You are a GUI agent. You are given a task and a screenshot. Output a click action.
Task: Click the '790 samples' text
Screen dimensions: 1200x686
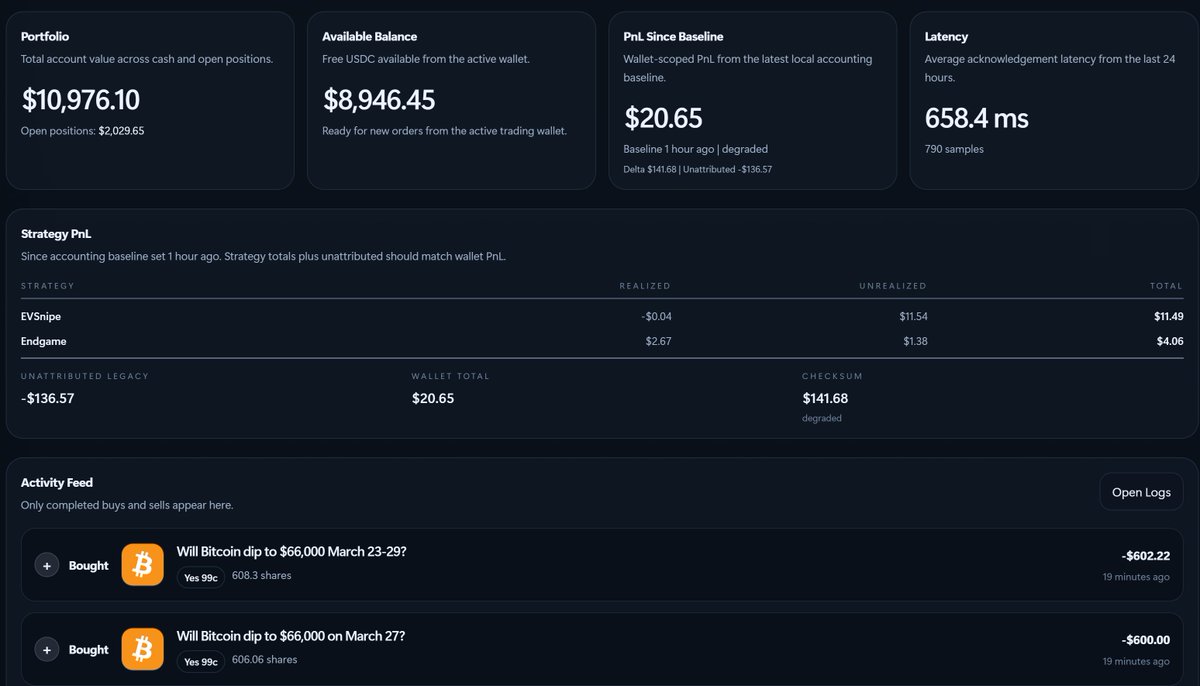[954, 149]
